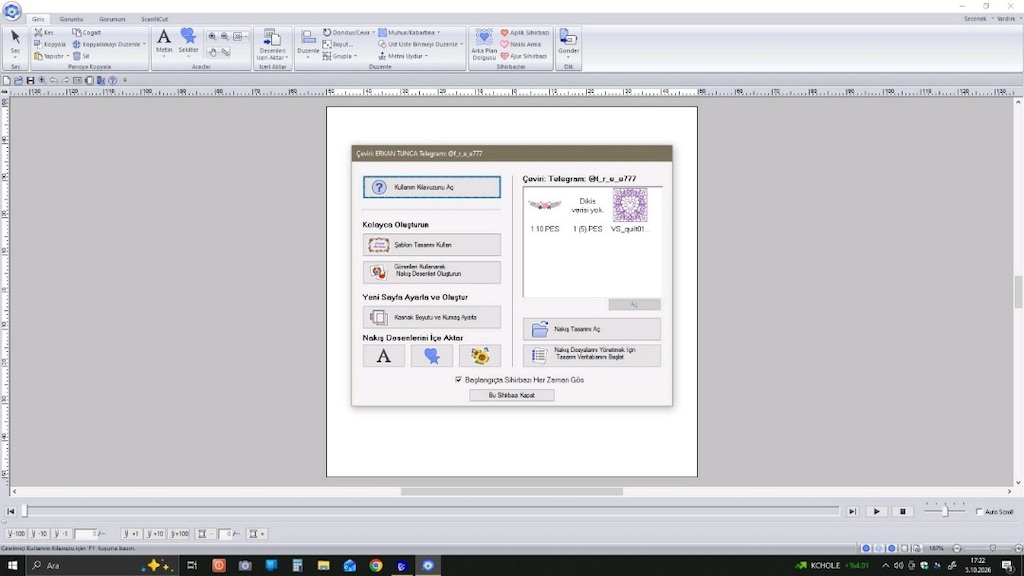Image resolution: width=1024 pixels, height=576 pixels.
Task: Click Kasnak Boyutu ve Kumaş Ayarla button
Action: tap(432, 317)
